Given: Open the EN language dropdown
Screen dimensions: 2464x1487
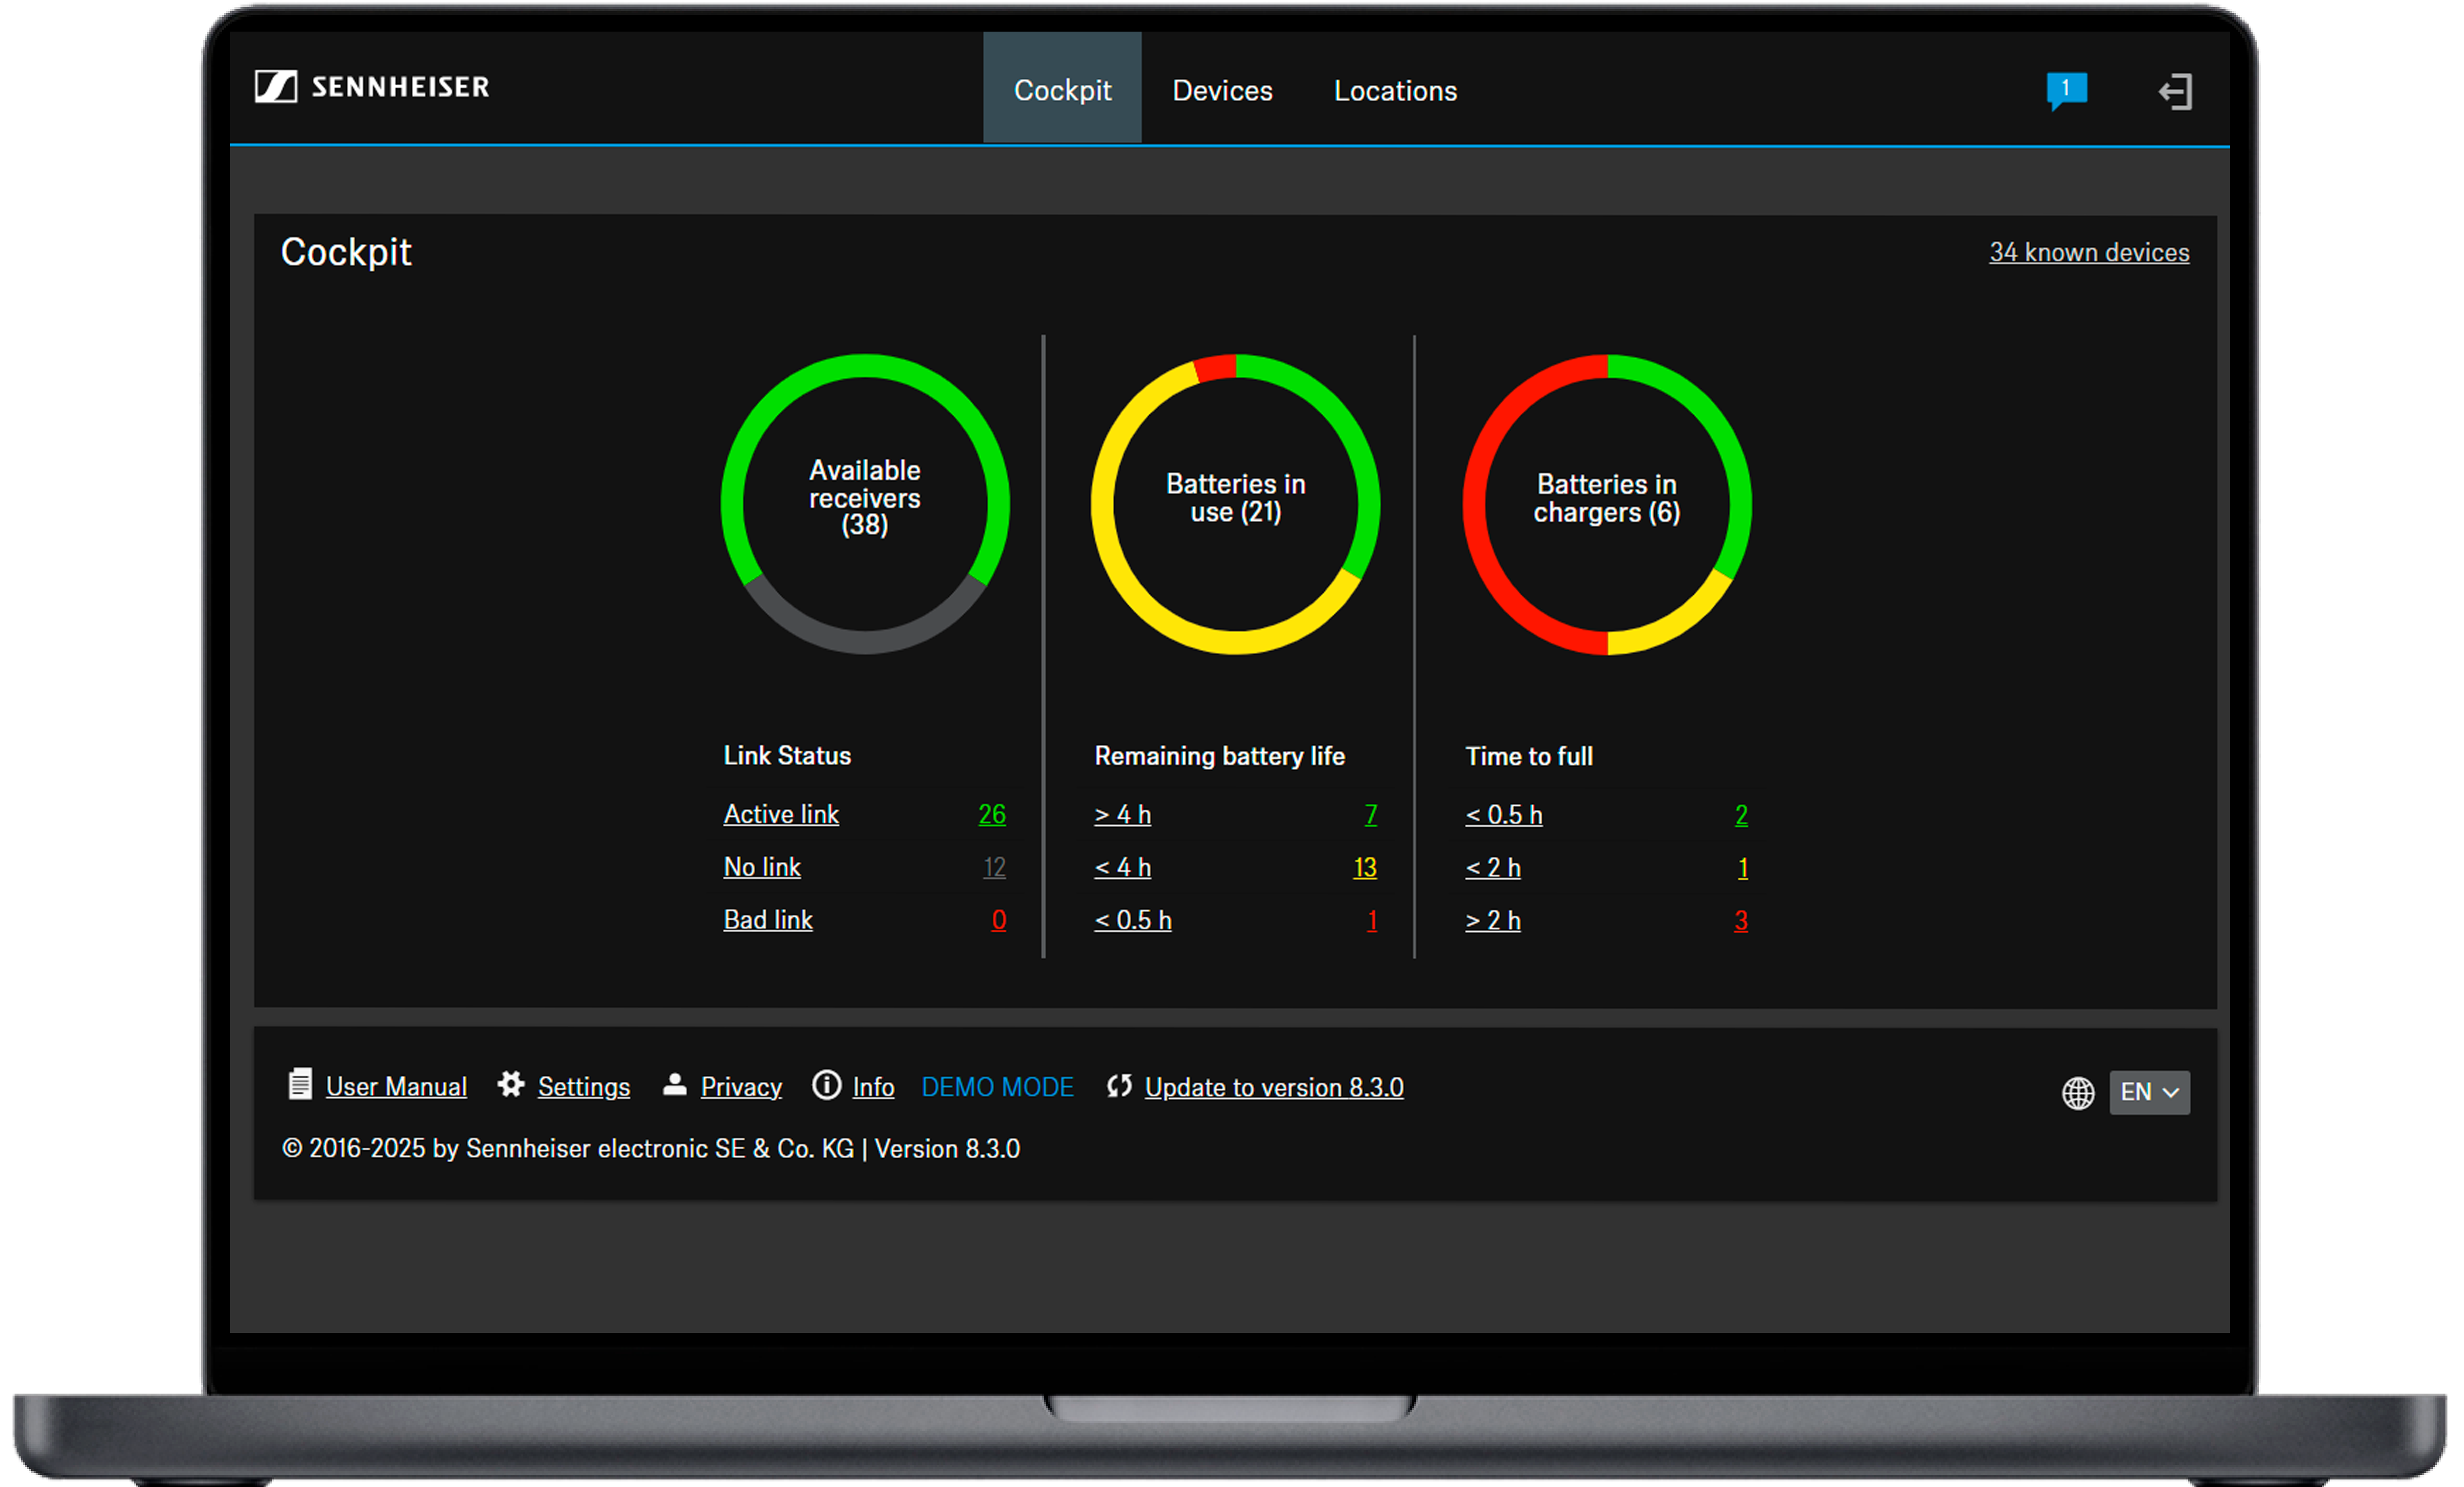Looking at the screenshot, I should click(2149, 1092).
